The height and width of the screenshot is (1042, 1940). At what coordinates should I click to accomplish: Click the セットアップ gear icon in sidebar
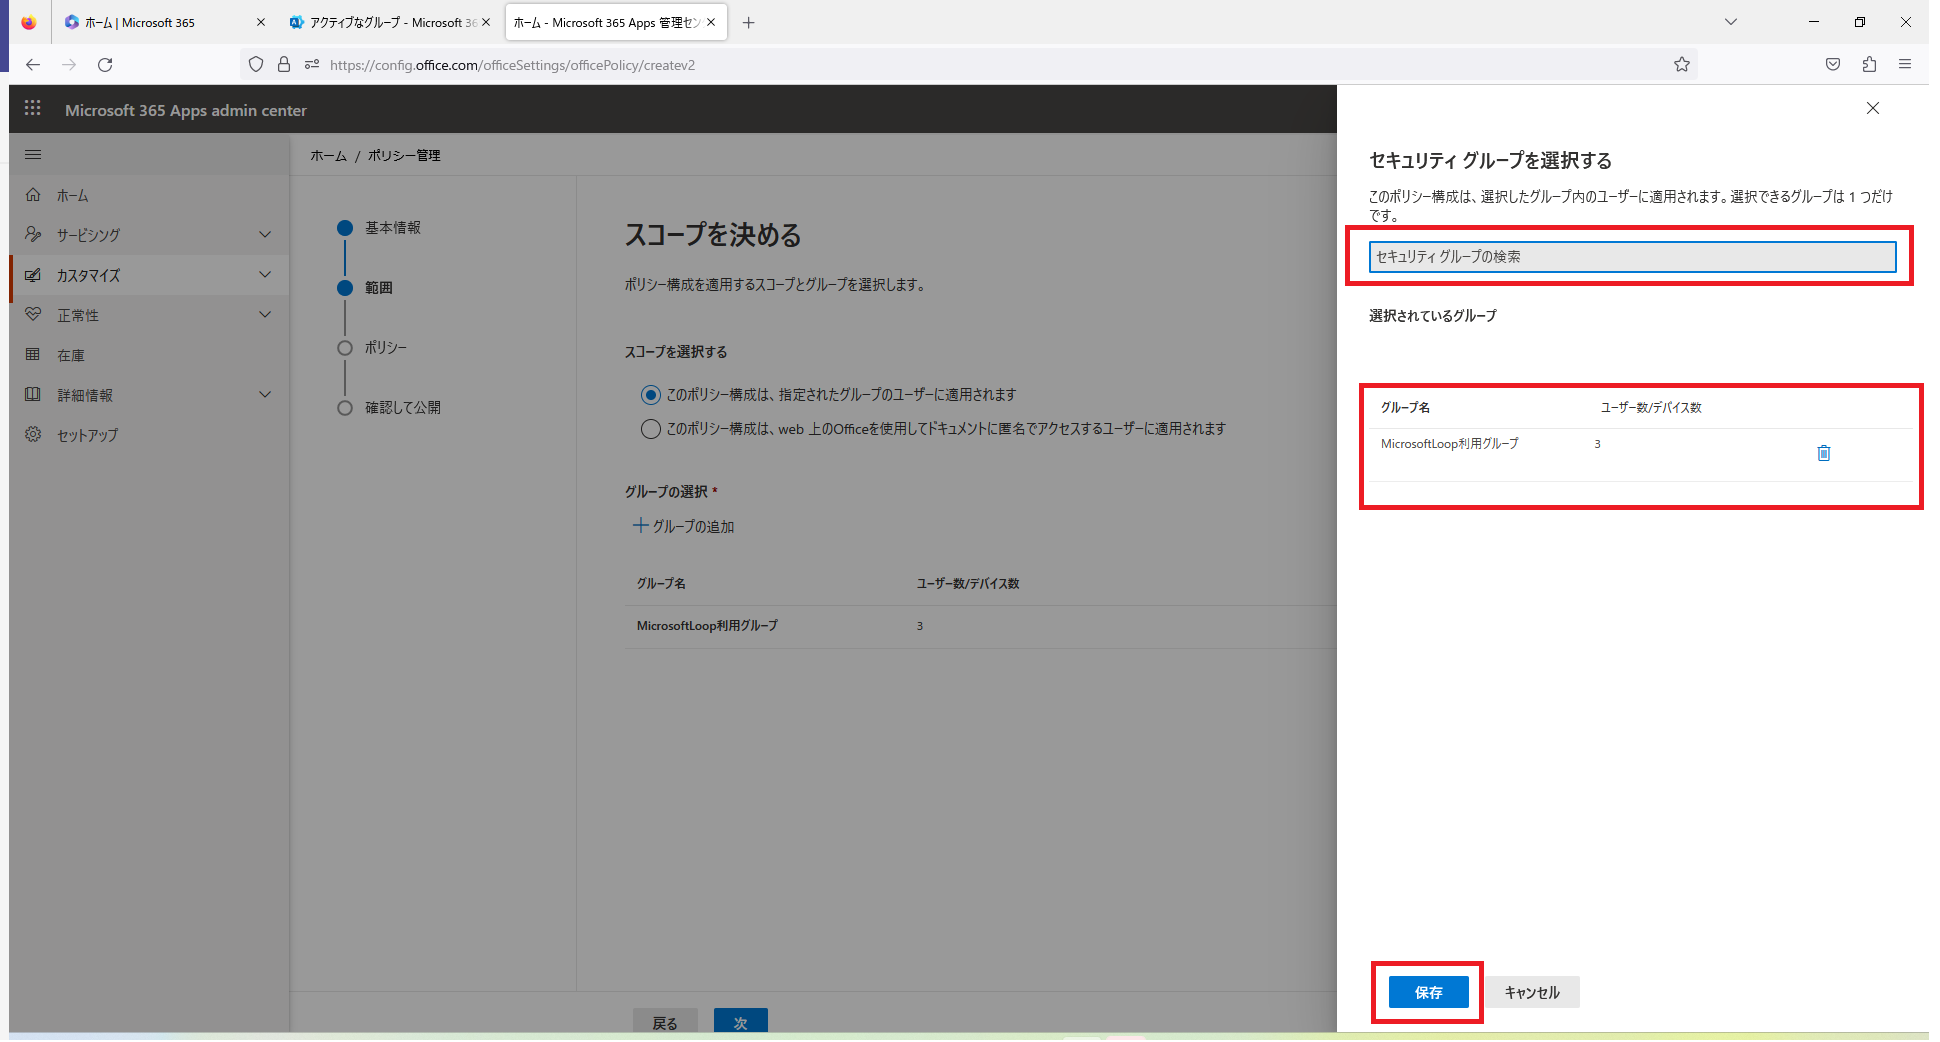[x=33, y=434]
